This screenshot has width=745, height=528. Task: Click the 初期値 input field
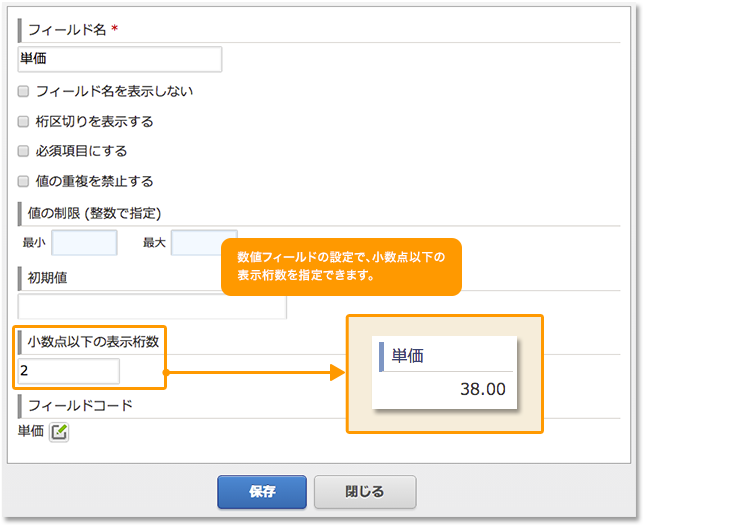click(x=152, y=306)
